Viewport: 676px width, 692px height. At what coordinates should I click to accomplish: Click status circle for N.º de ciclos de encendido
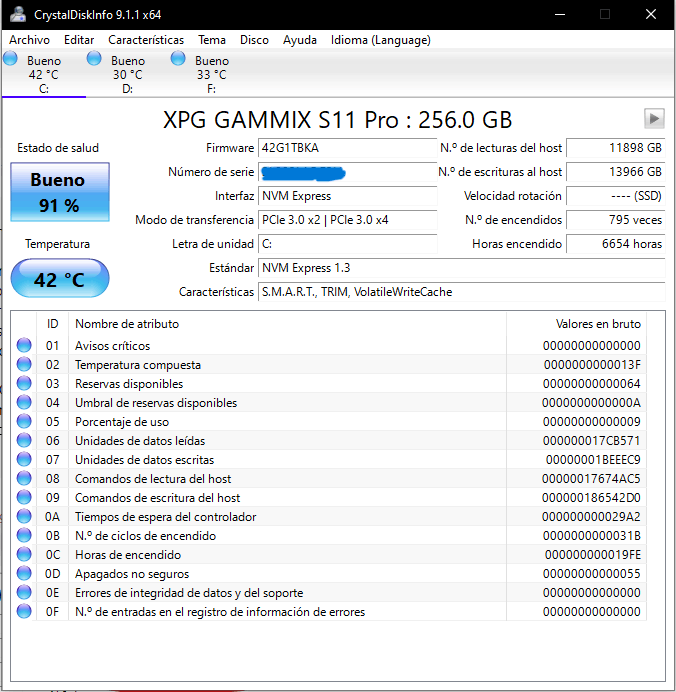pos(24,535)
